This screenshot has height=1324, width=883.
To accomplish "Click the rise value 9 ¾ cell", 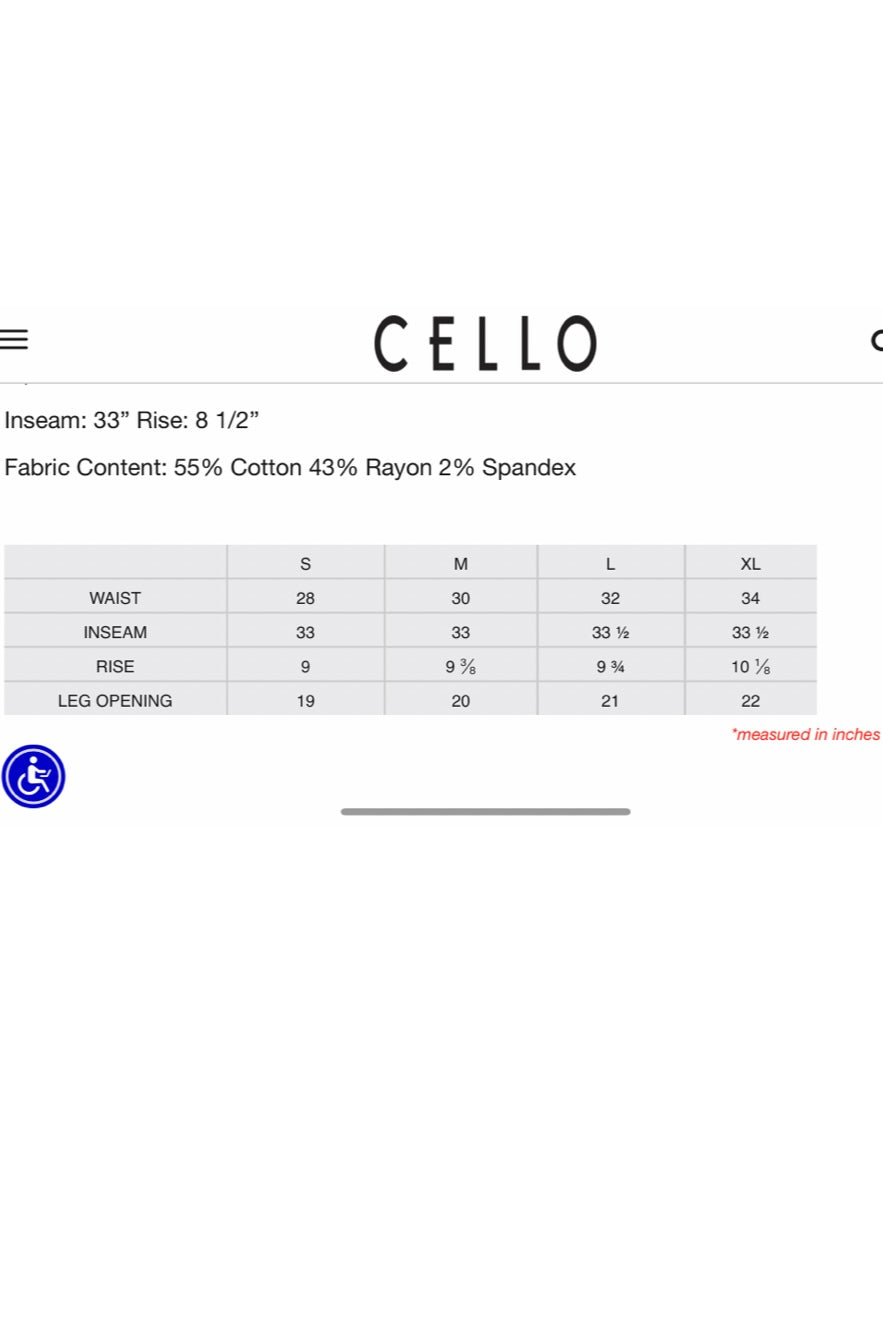I will tap(610, 667).
